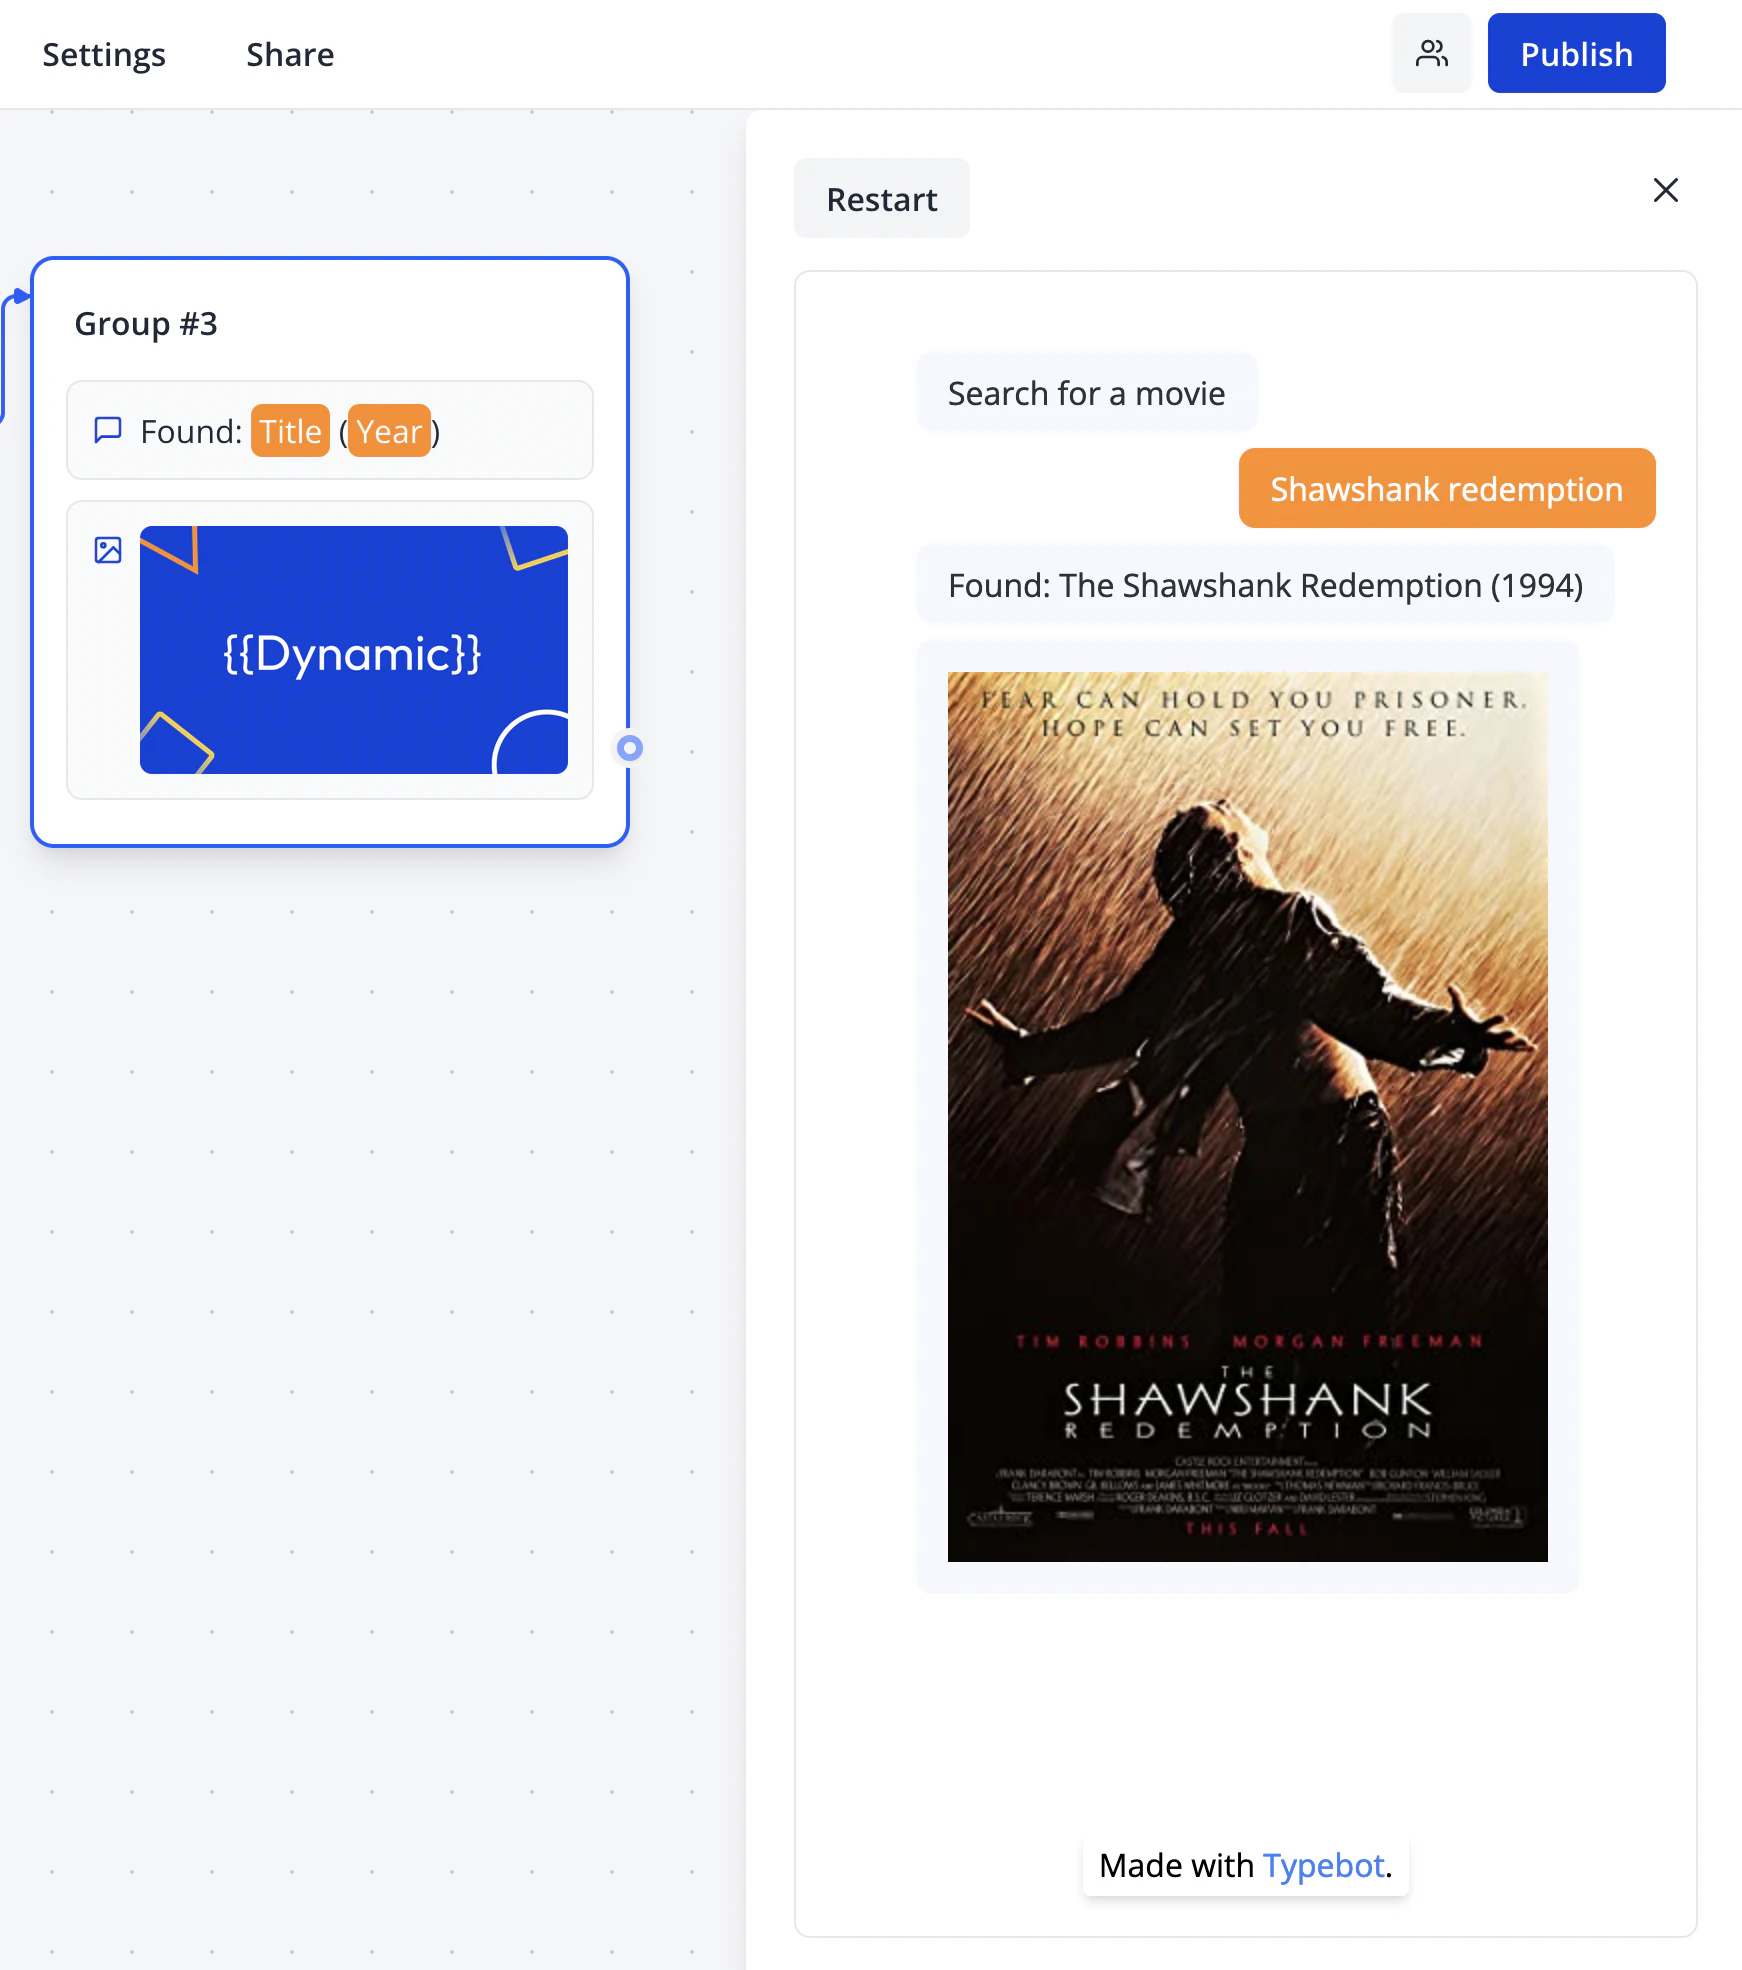
Task: Select the Found text bubble block
Action: (x=330, y=431)
